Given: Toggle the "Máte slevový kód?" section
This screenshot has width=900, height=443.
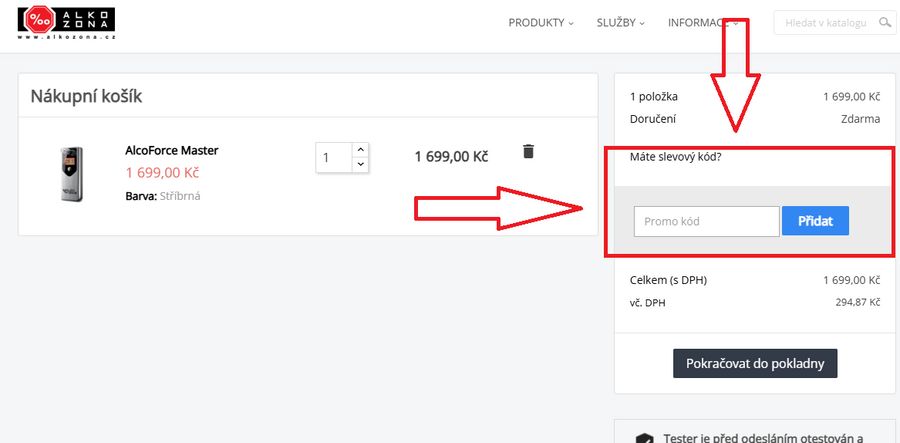Looking at the screenshot, I should 676,157.
